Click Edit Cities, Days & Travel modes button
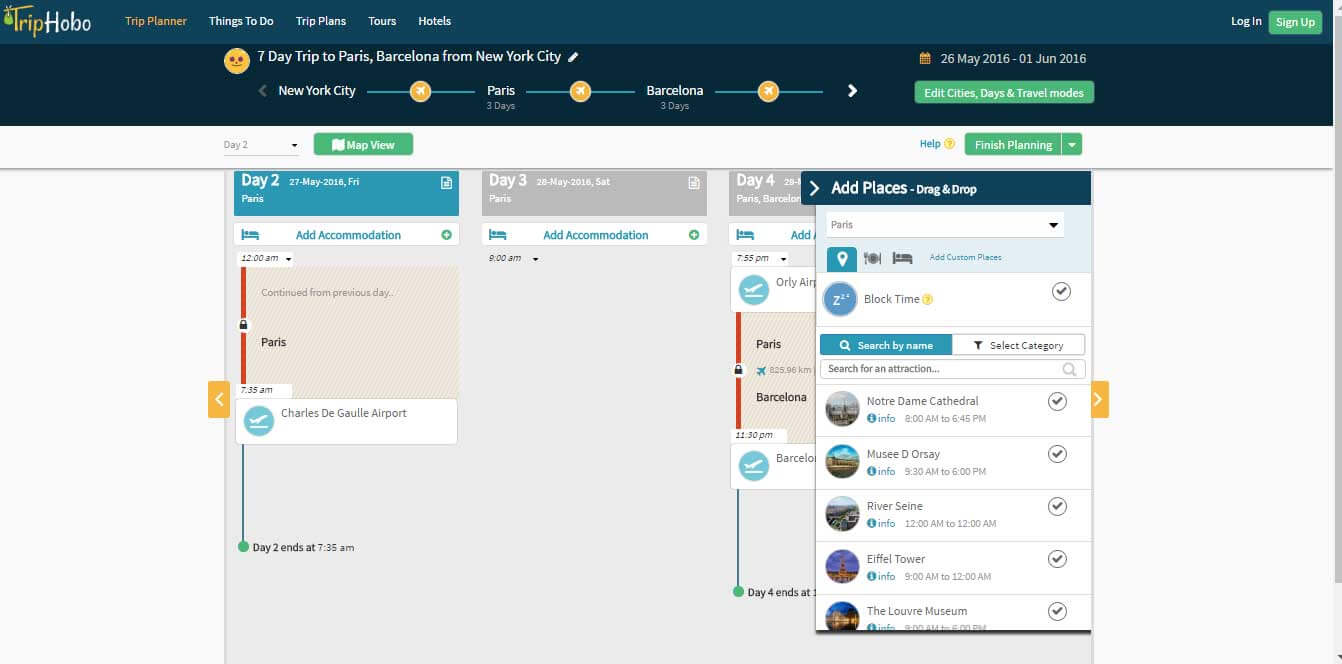The height and width of the screenshot is (664, 1342). click(x=1004, y=93)
